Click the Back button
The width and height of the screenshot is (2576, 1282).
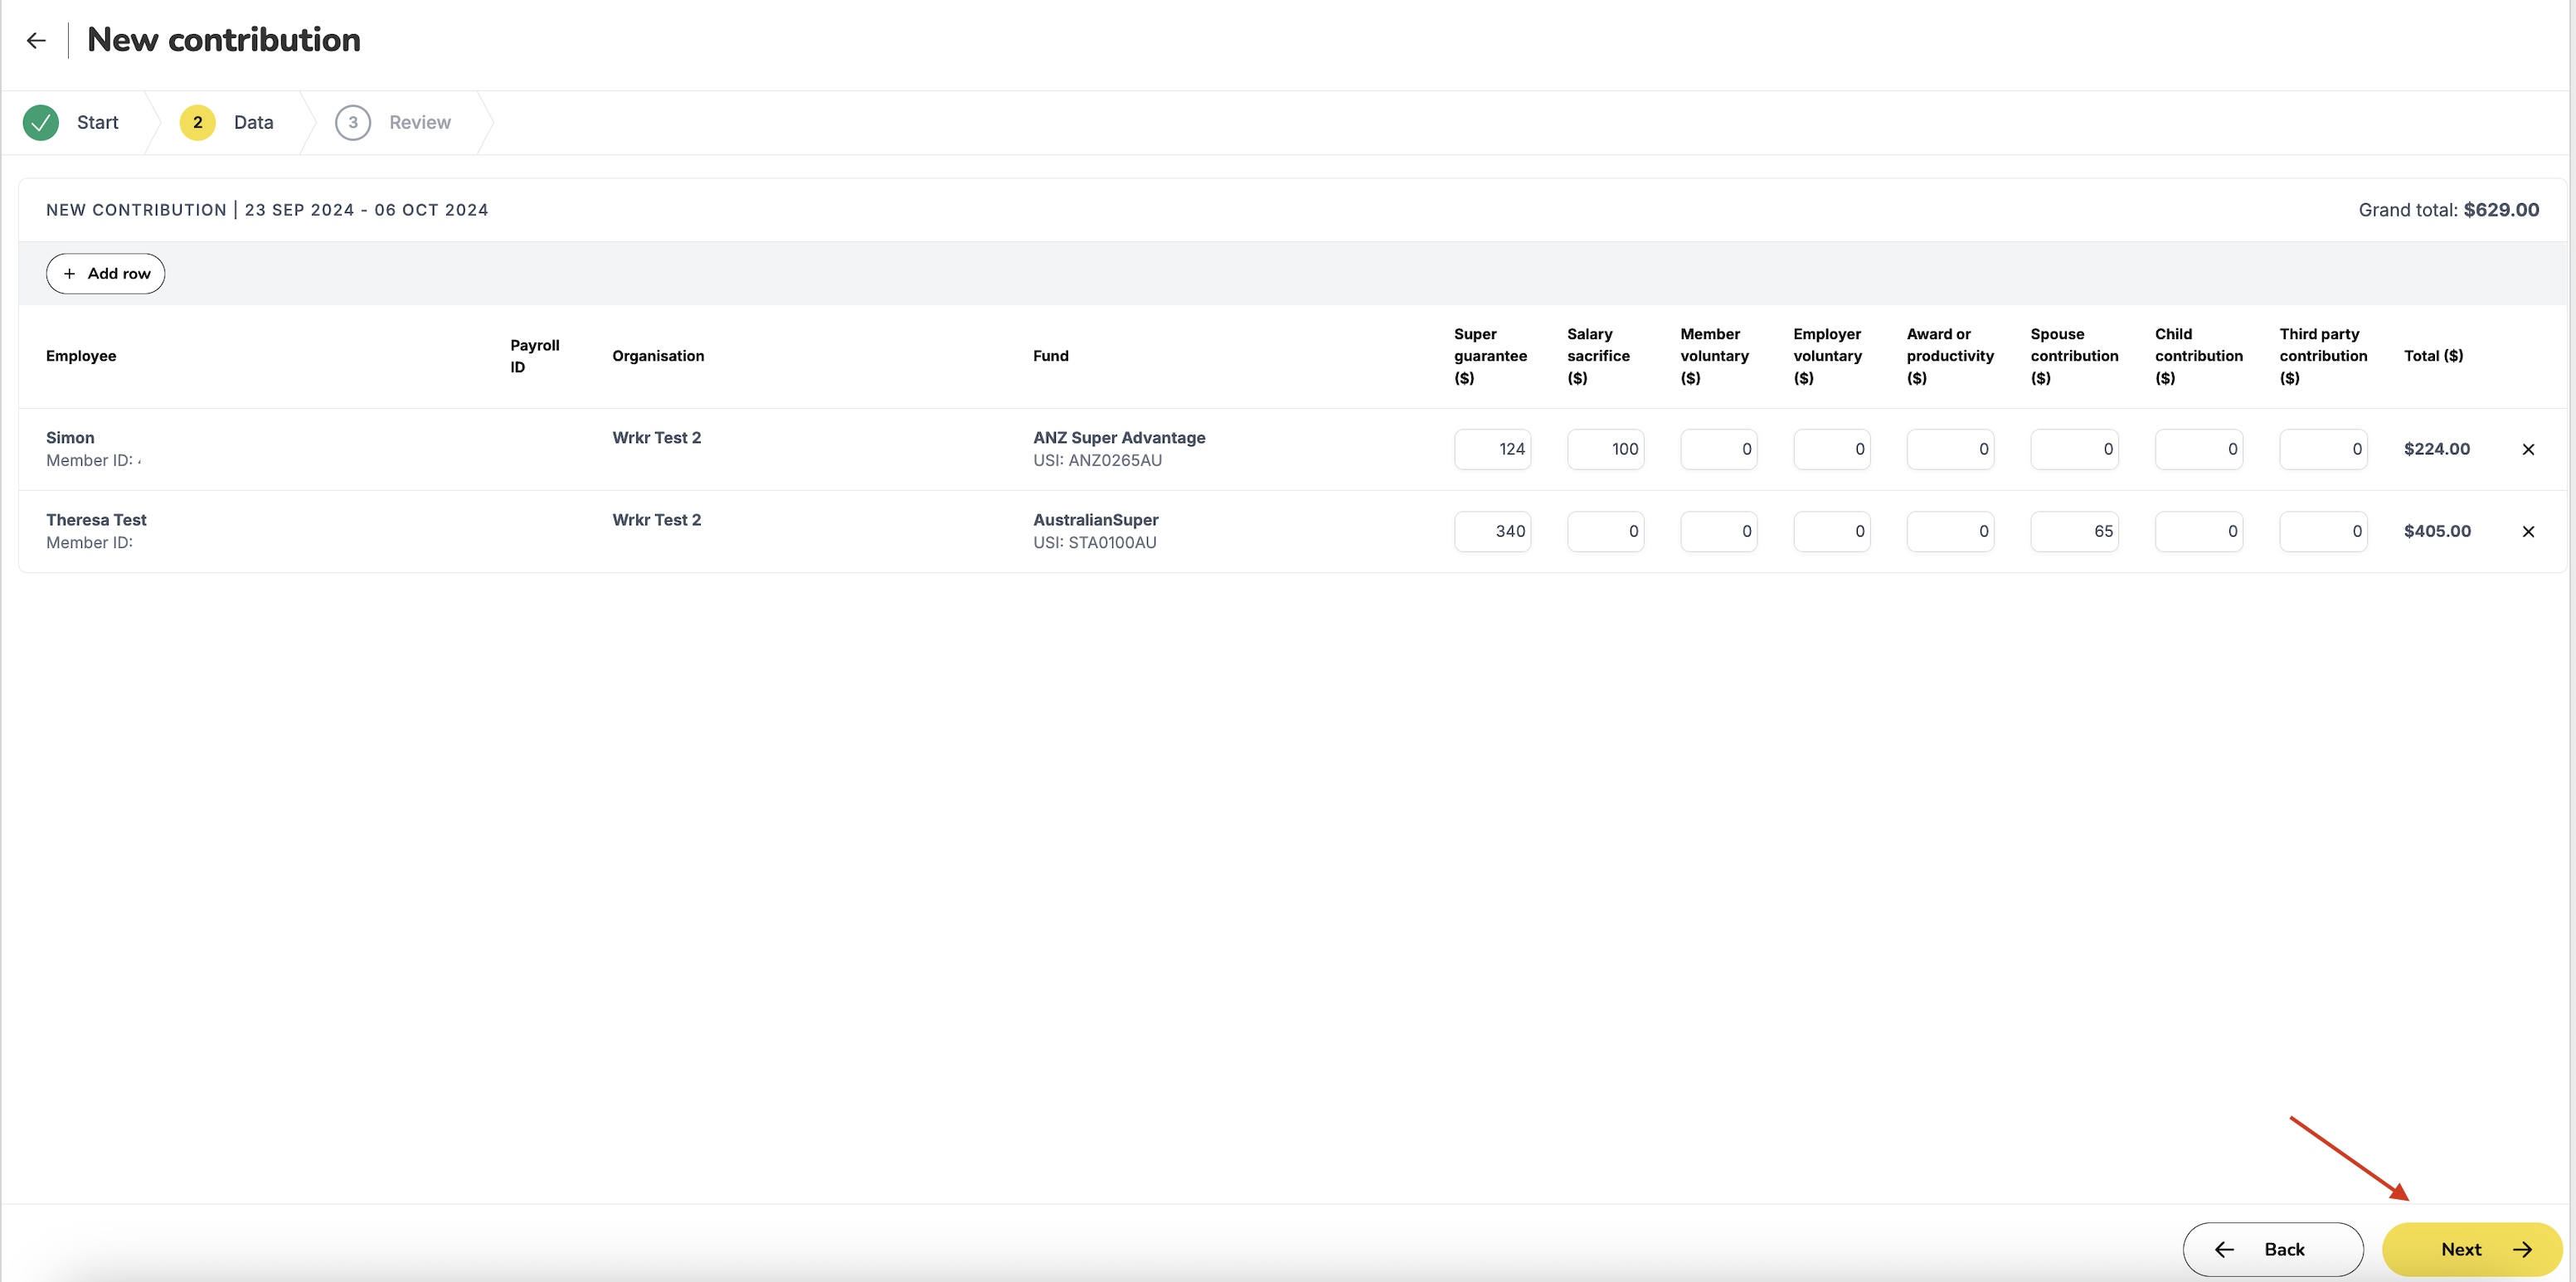pyautogui.click(x=2273, y=1249)
